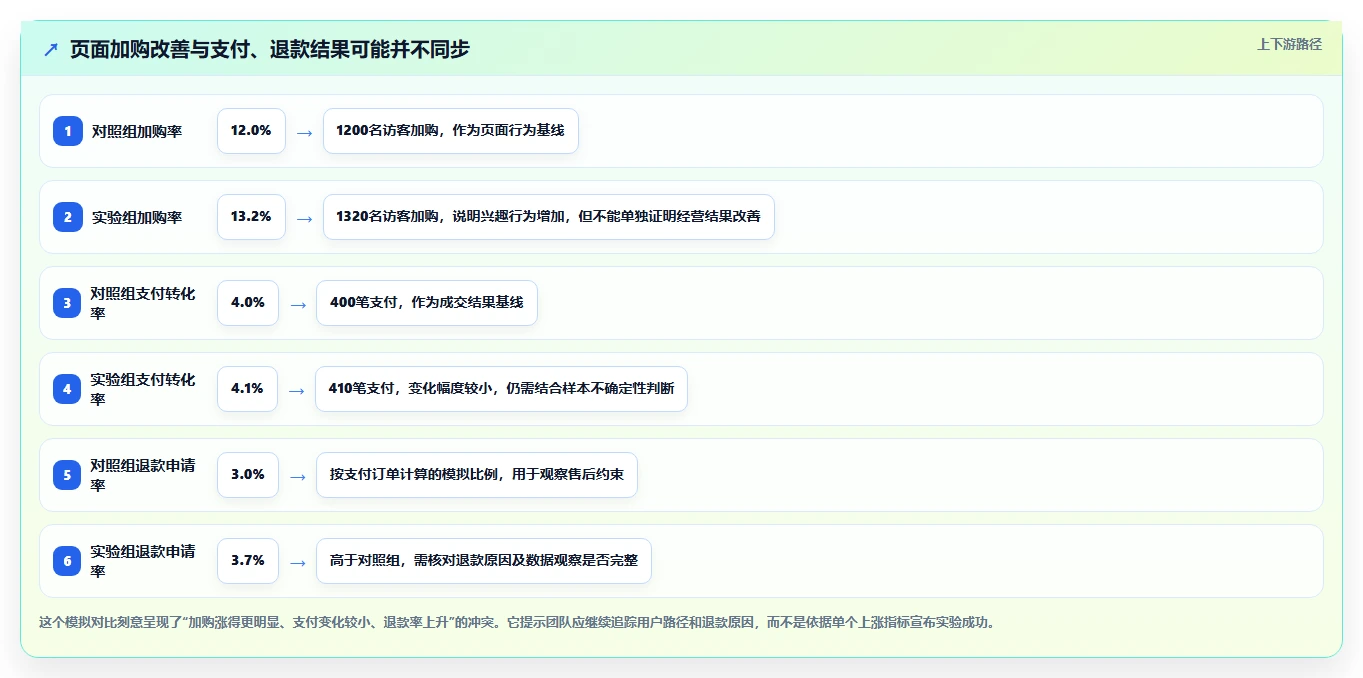This screenshot has width=1363, height=678.
Task: Click the note starting with 1320名访客加购
Action: [x=549, y=217]
